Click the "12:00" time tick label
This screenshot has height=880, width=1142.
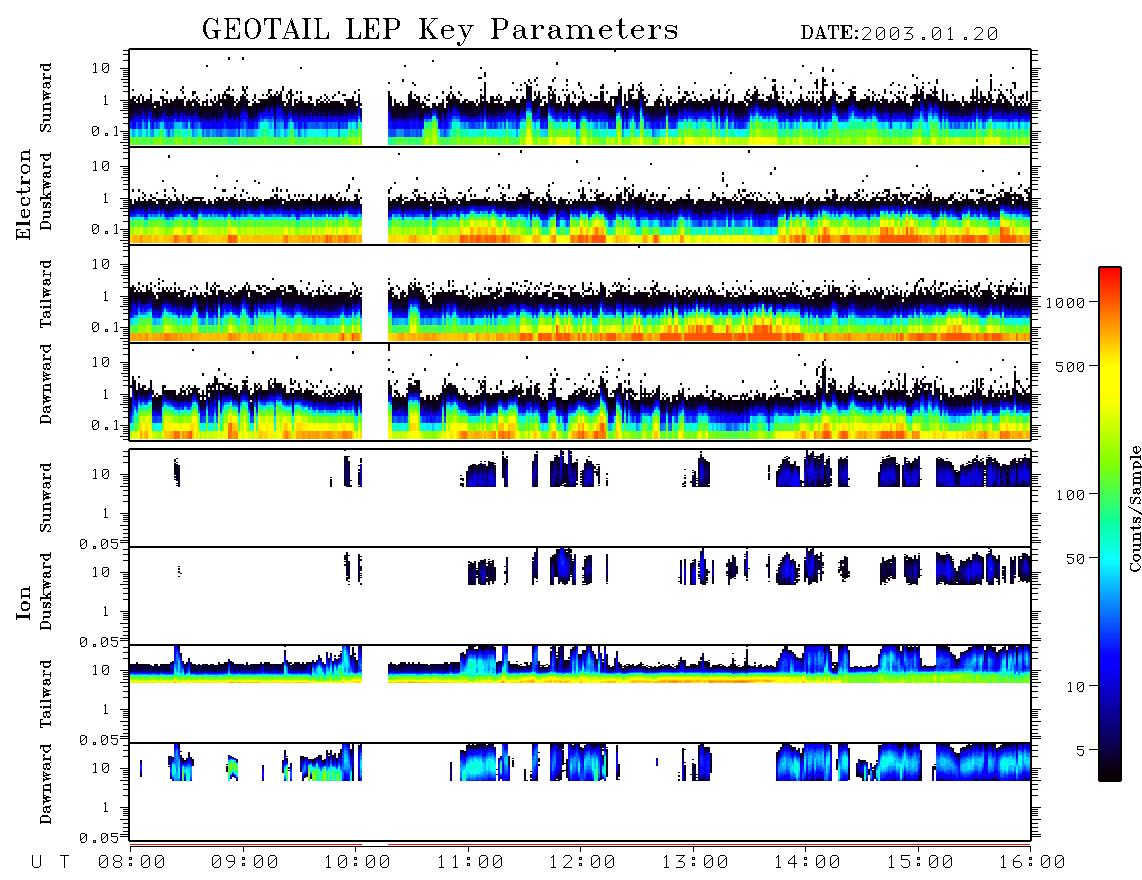point(582,862)
